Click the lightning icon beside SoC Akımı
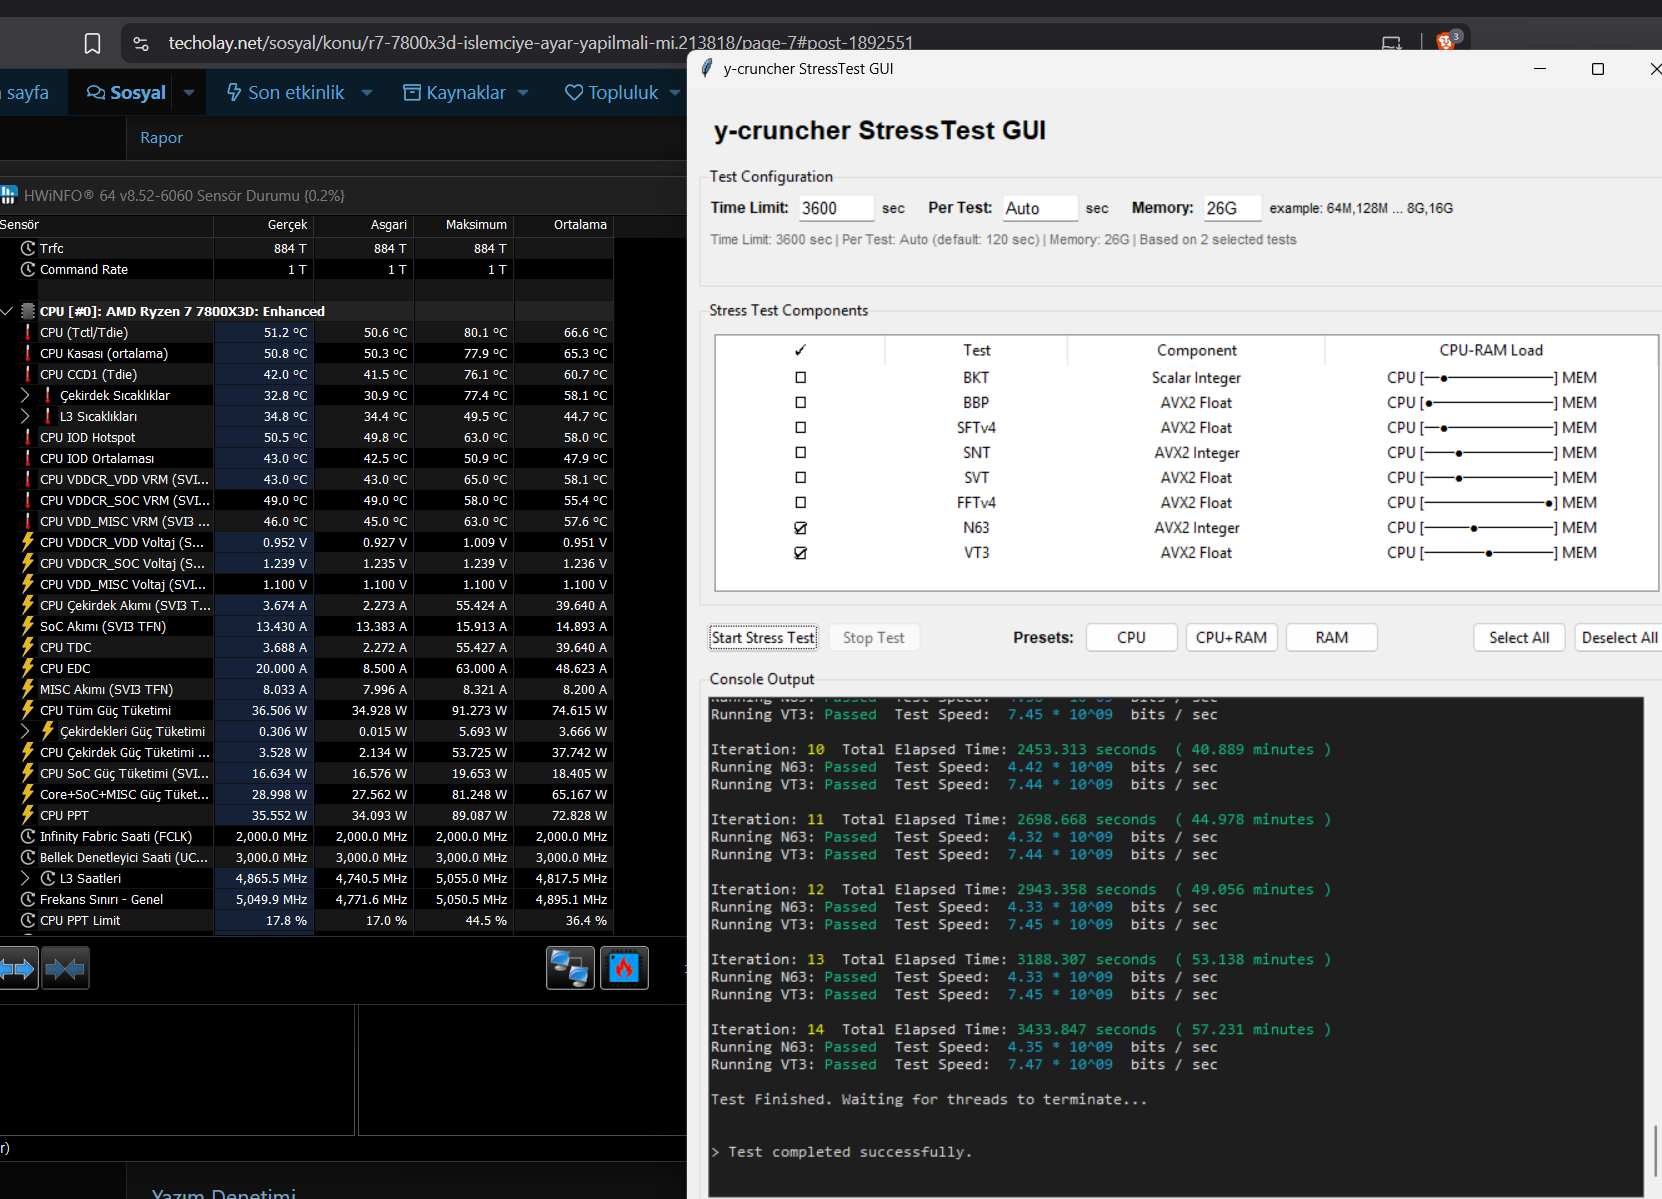1662x1199 pixels. 28,626
